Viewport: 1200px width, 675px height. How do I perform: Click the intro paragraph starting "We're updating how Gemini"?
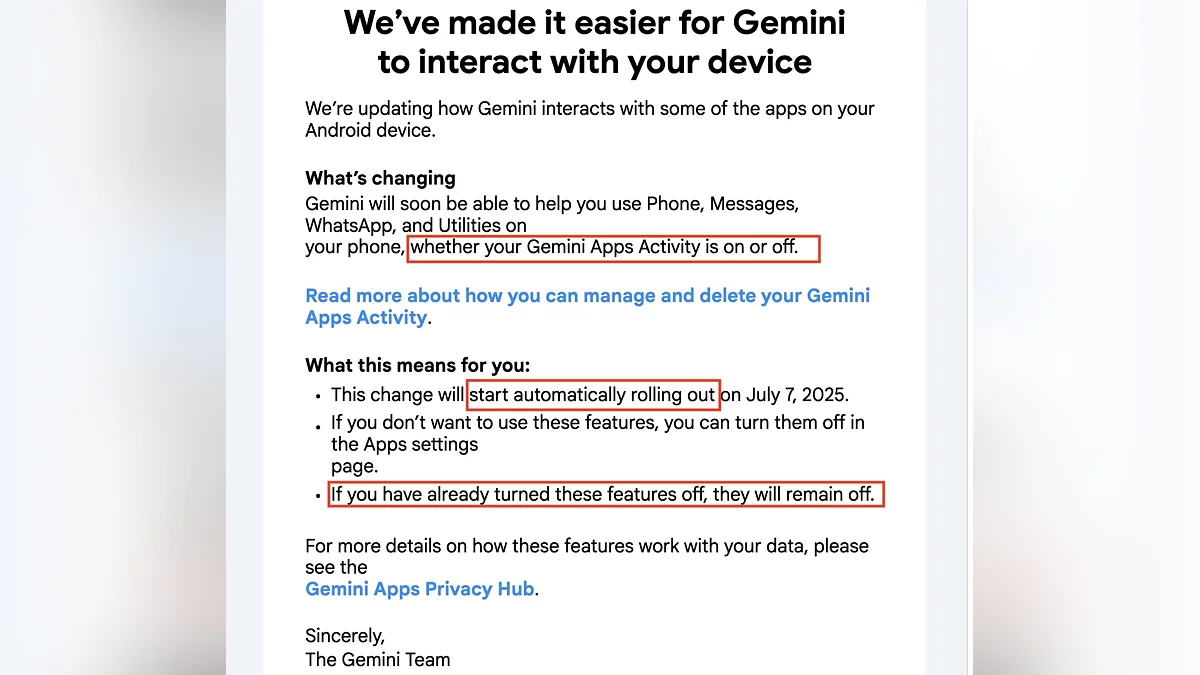(x=589, y=119)
